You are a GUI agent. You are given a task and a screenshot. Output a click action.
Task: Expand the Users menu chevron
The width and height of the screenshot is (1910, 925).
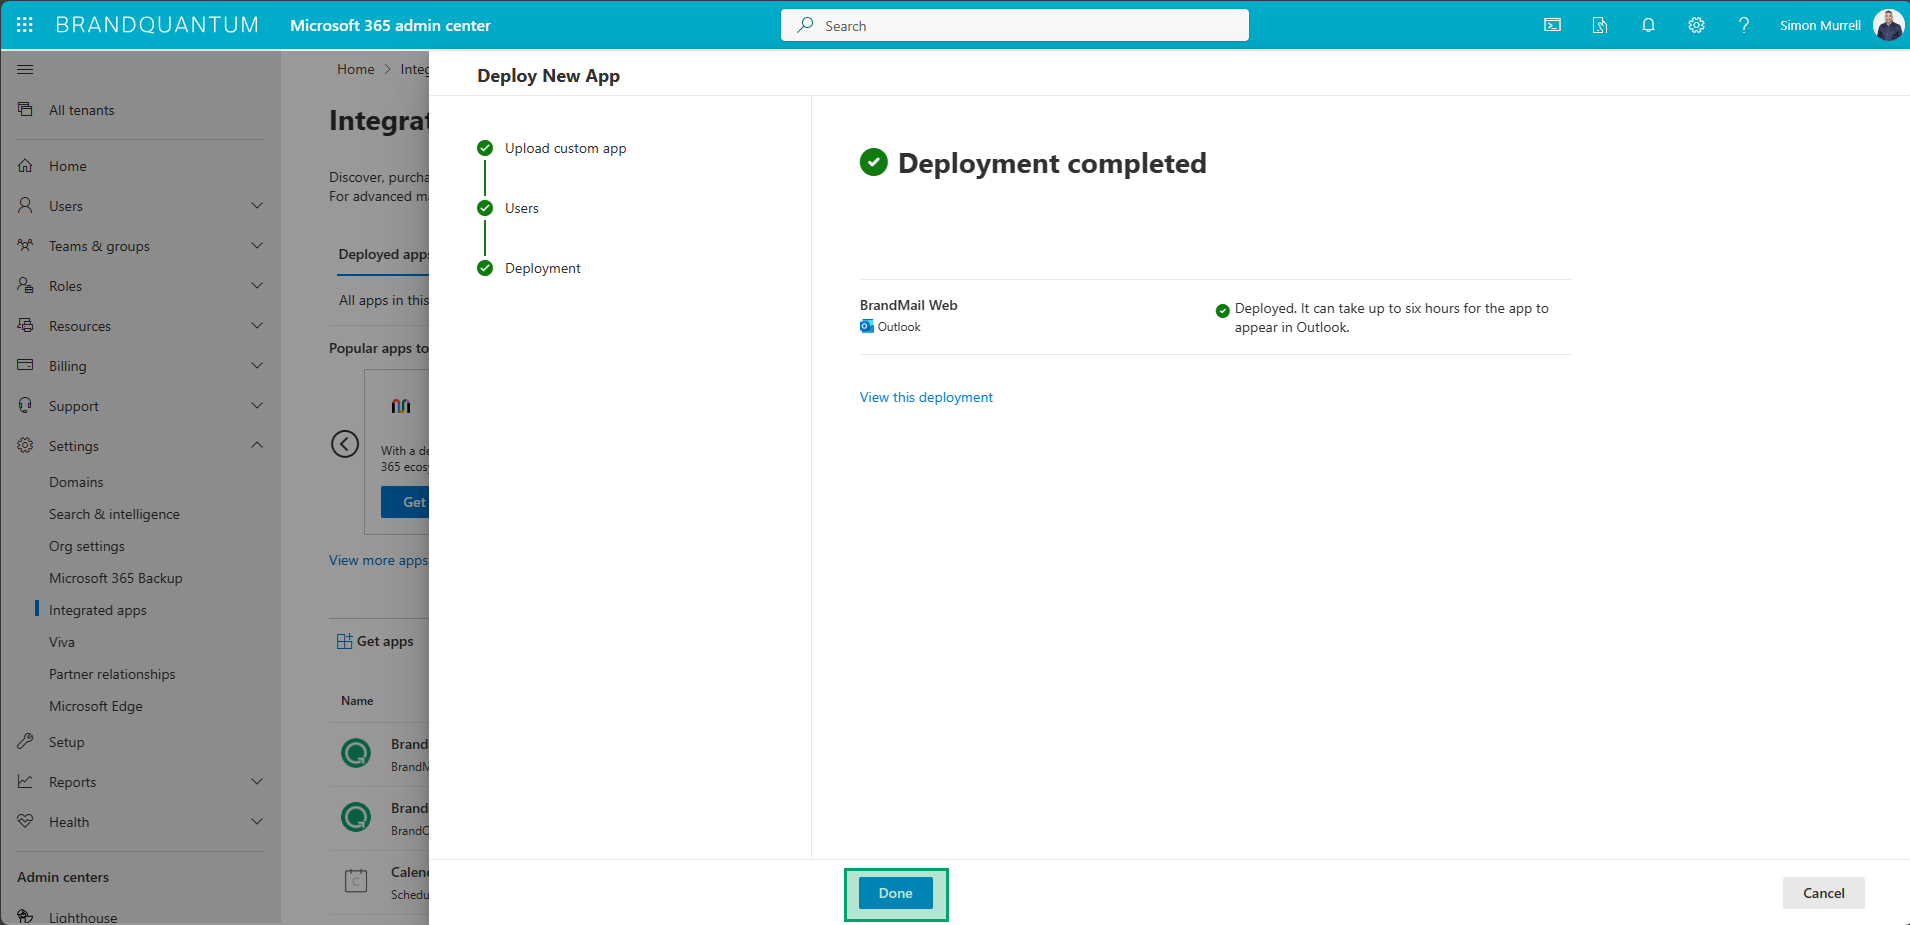coord(257,205)
